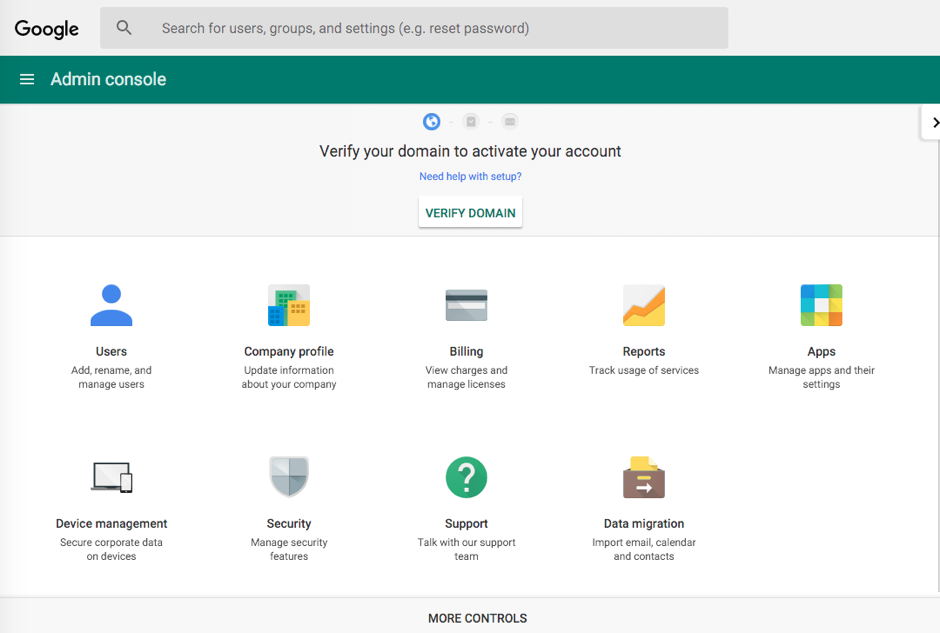Click the Device management label
Image resolution: width=940 pixels, height=633 pixels.
(112, 523)
